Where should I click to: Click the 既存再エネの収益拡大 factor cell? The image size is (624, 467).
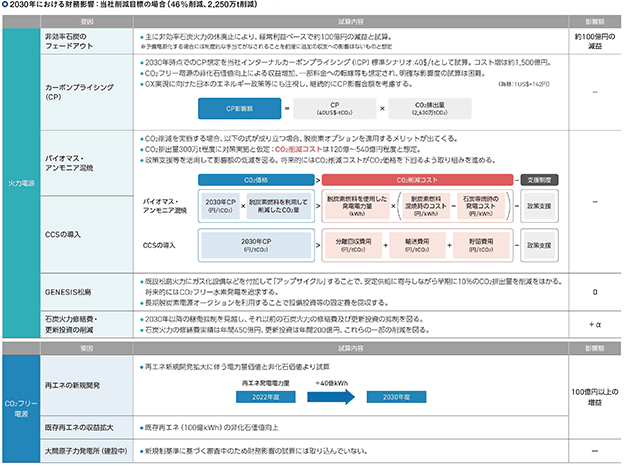[x=87, y=428]
